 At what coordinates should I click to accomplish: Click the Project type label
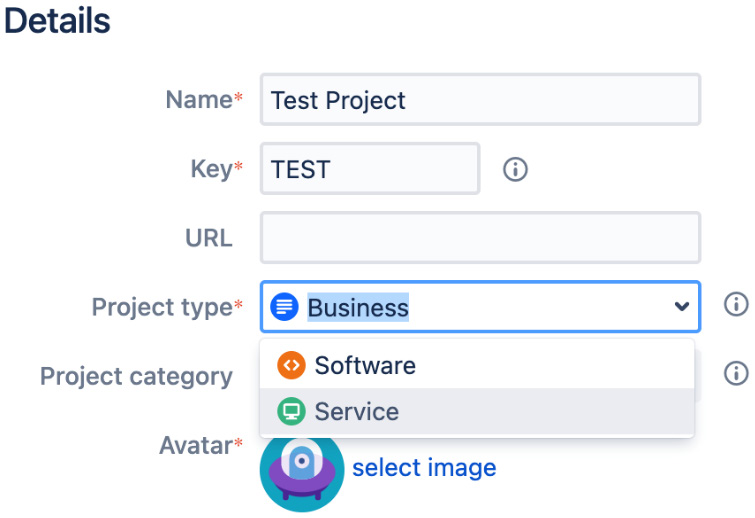click(x=162, y=308)
